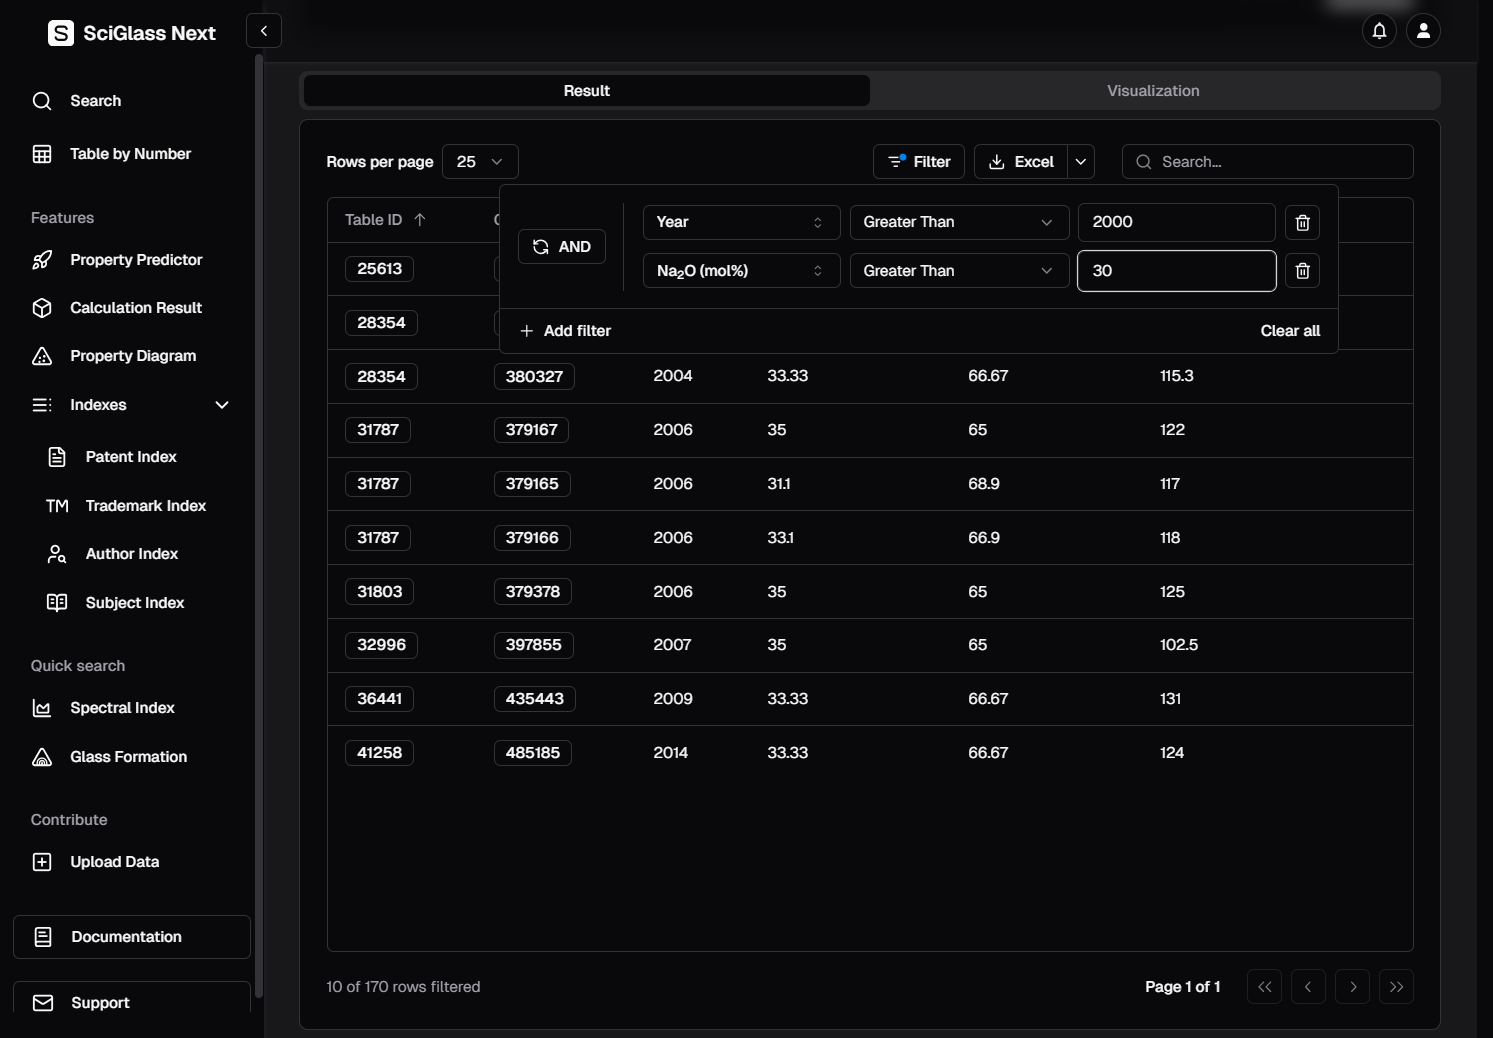Delete the Year filter row
The width and height of the screenshot is (1493, 1038).
(1302, 222)
